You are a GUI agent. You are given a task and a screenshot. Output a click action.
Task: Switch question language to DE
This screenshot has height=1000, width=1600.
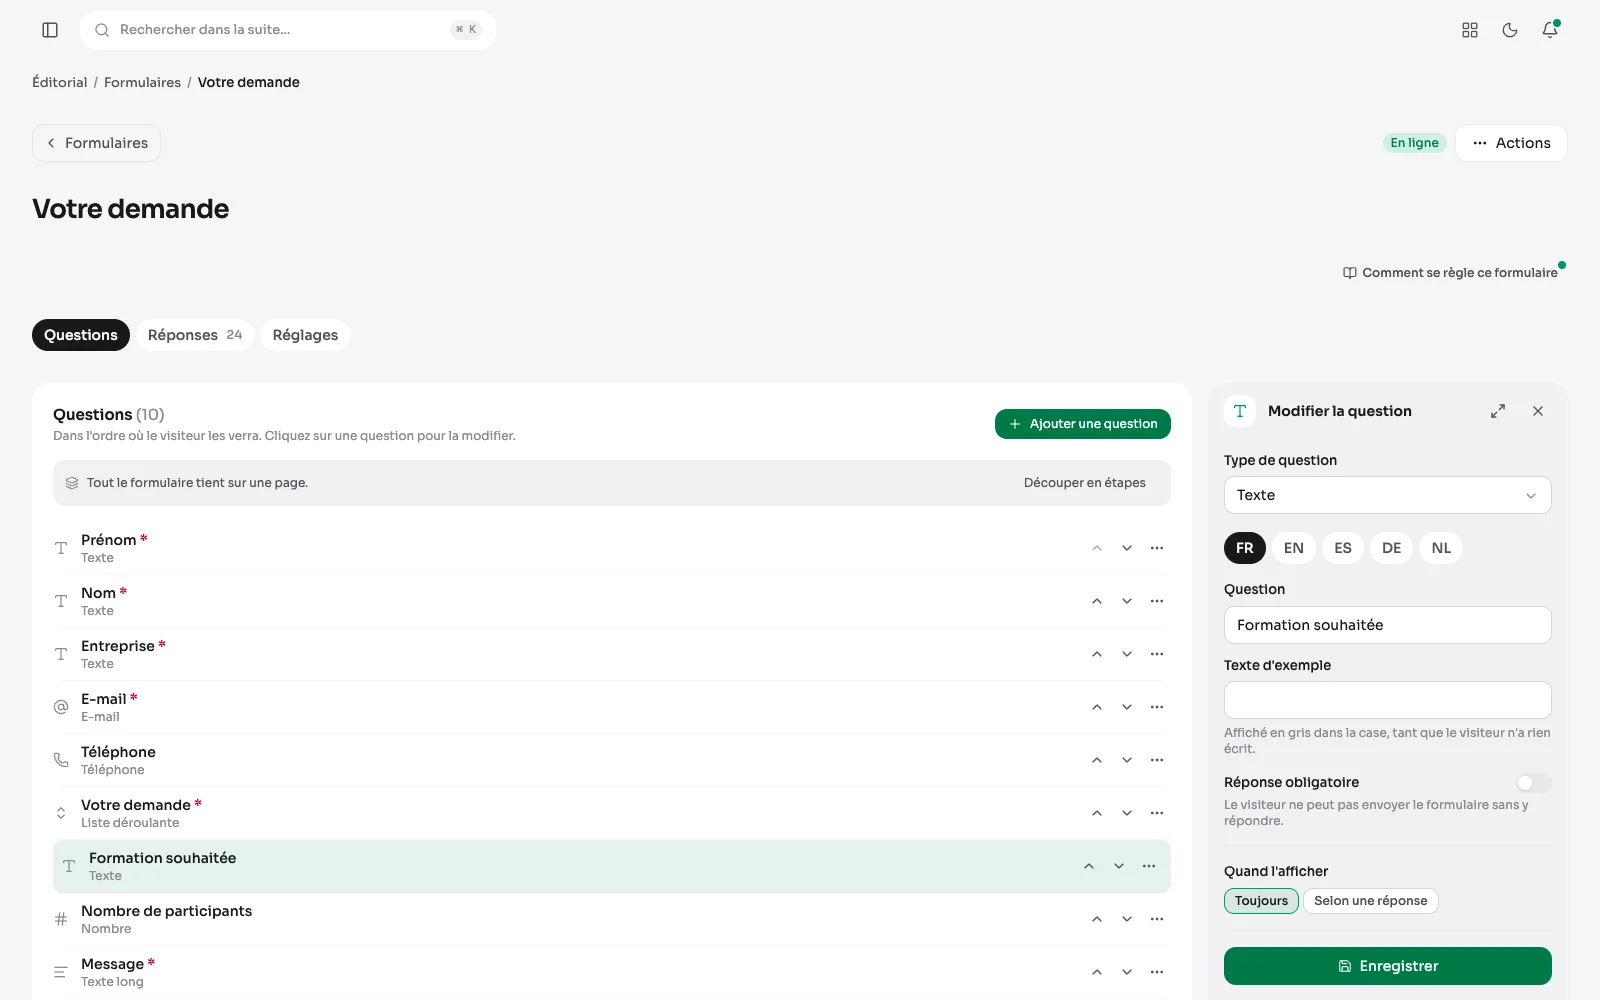click(x=1392, y=548)
